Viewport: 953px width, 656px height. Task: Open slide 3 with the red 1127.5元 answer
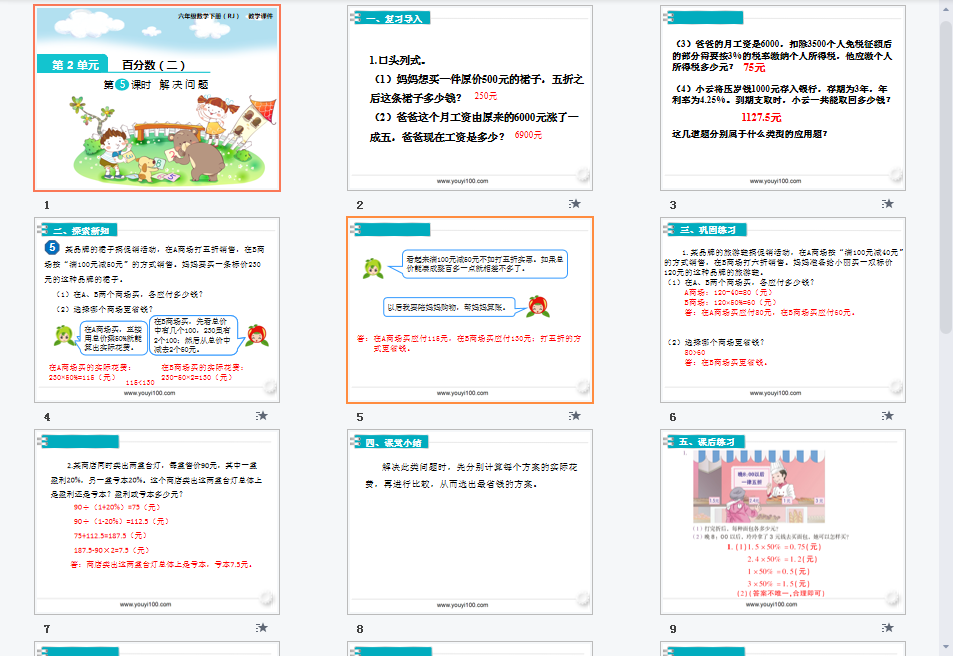coord(783,98)
